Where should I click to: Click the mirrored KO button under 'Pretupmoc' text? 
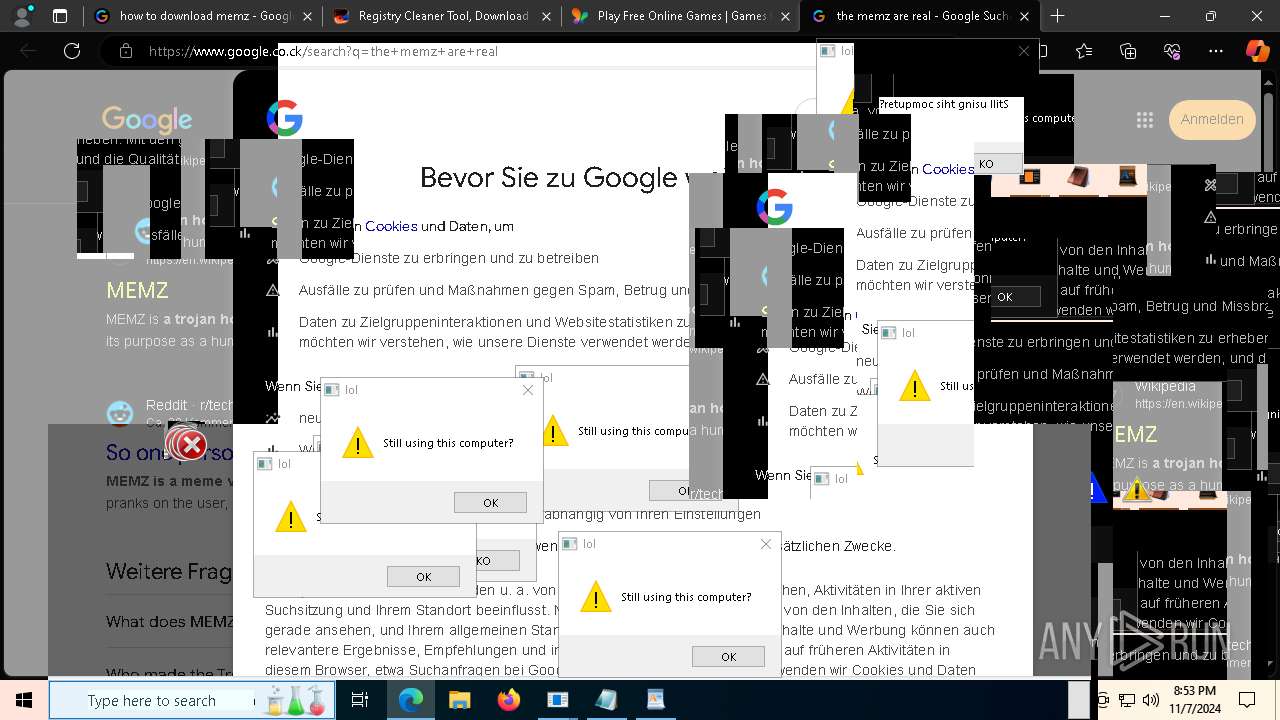987,163
